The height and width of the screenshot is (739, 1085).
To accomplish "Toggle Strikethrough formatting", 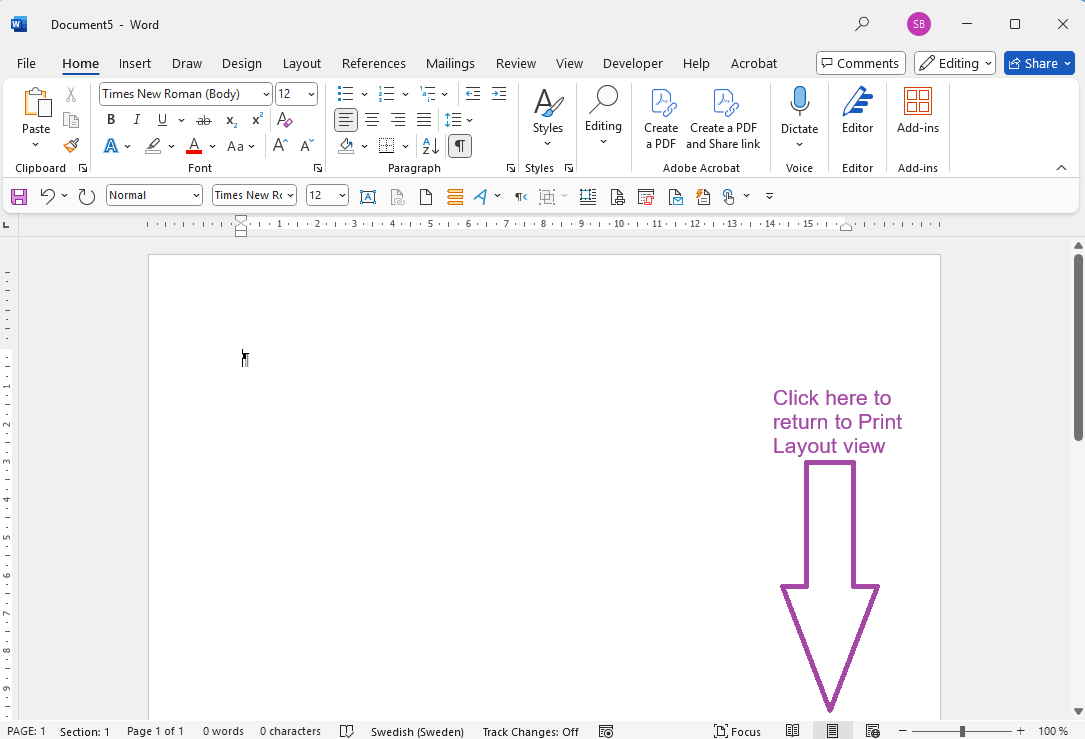I will click(203, 120).
